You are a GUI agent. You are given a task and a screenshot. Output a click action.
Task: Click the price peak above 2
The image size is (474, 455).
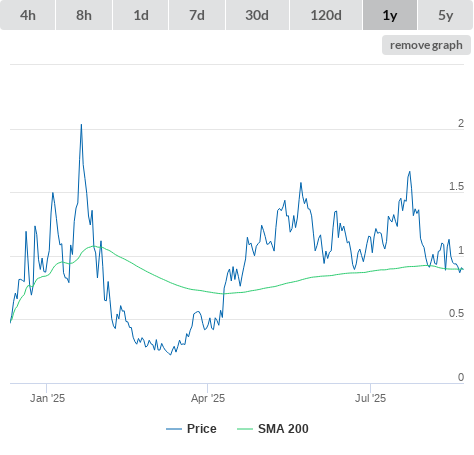click(x=81, y=125)
